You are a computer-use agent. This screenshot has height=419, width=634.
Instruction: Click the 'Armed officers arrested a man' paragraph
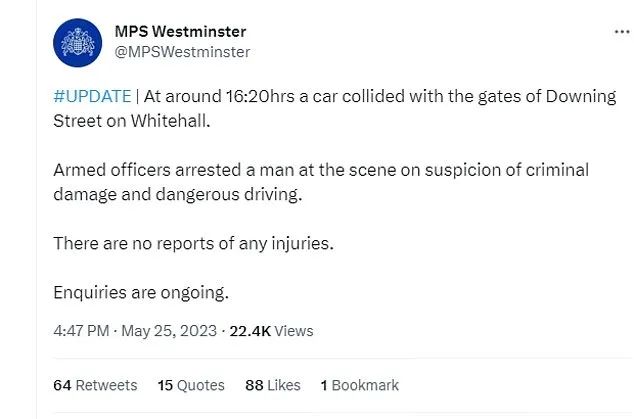(321, 182)
